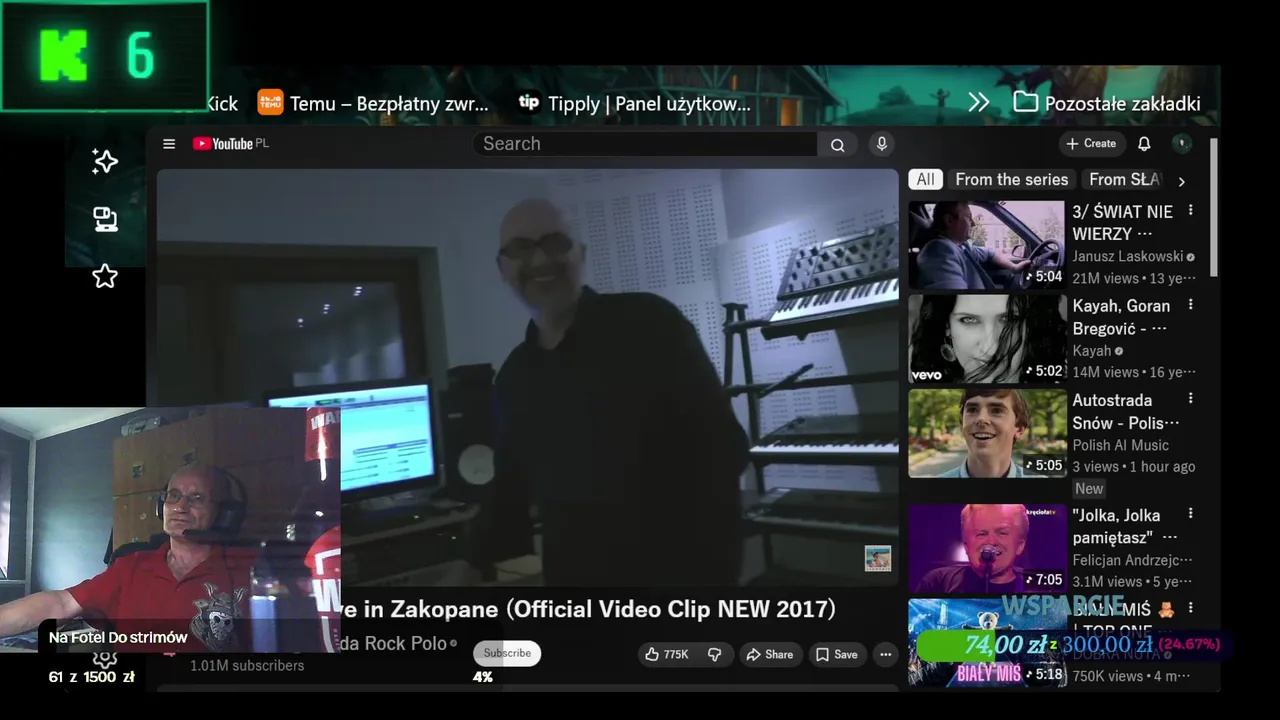Click the channel watermark in the video corner
Viewport: 1280px width, 720px height.
(878, 558)
